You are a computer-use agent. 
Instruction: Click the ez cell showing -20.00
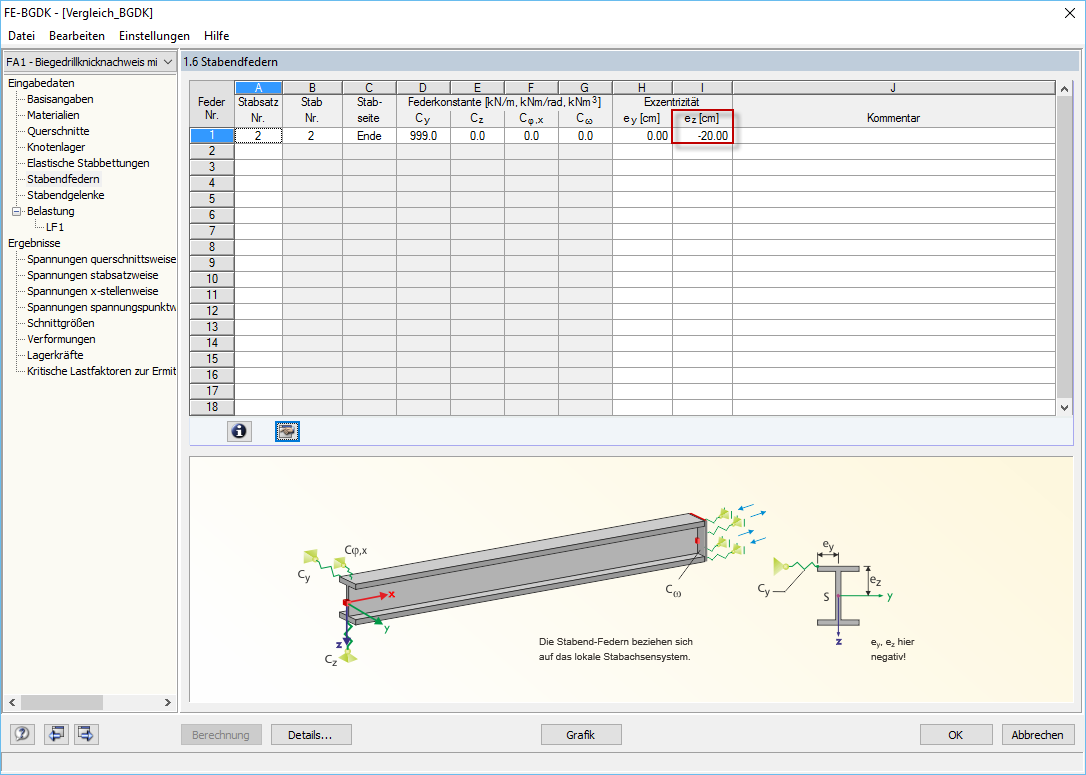[x=702, y=136]
